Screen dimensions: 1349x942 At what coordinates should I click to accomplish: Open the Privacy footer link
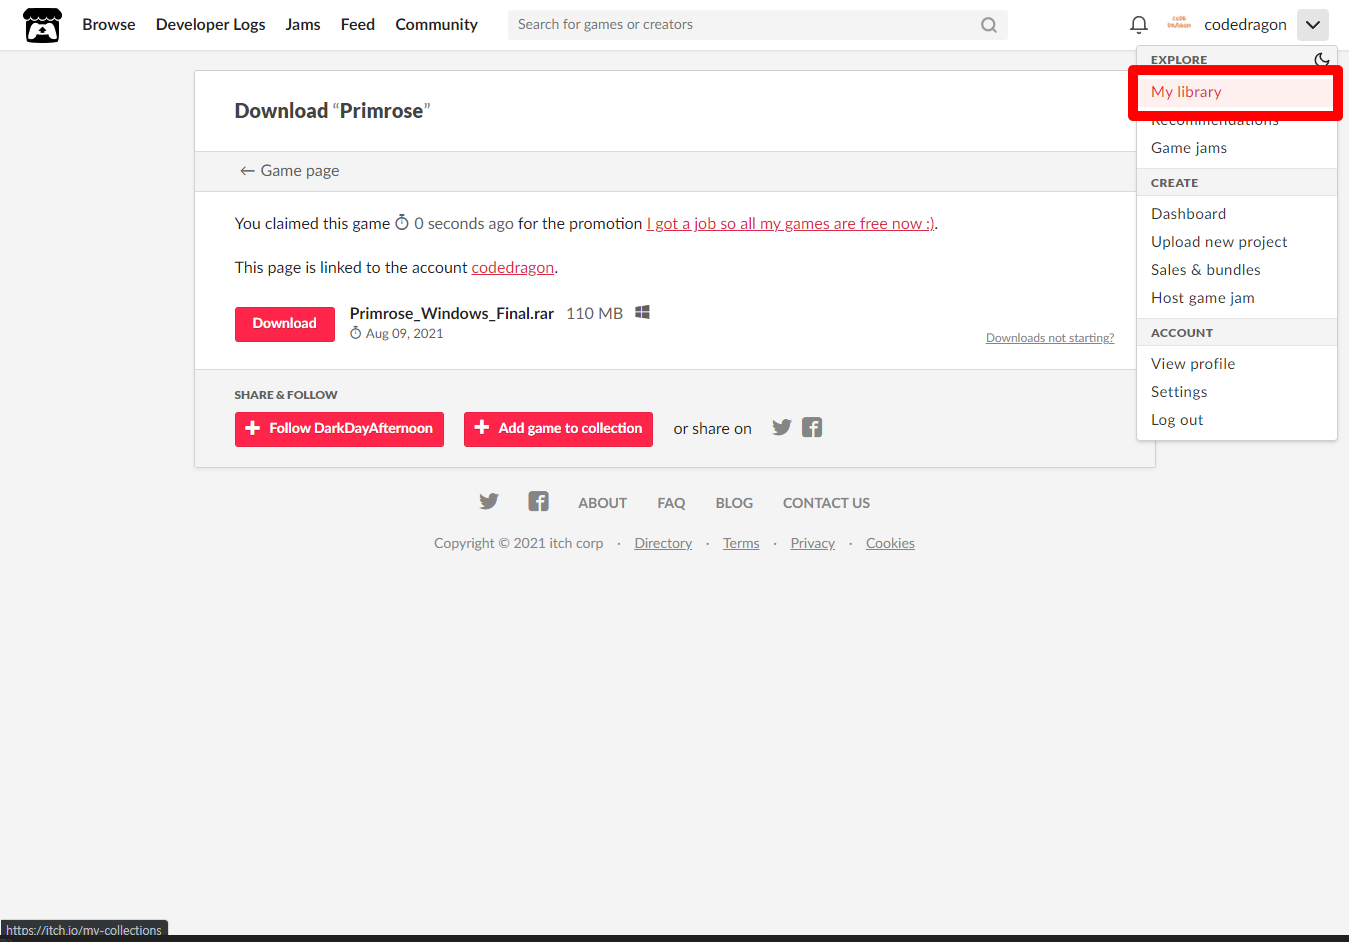(812, 543)
